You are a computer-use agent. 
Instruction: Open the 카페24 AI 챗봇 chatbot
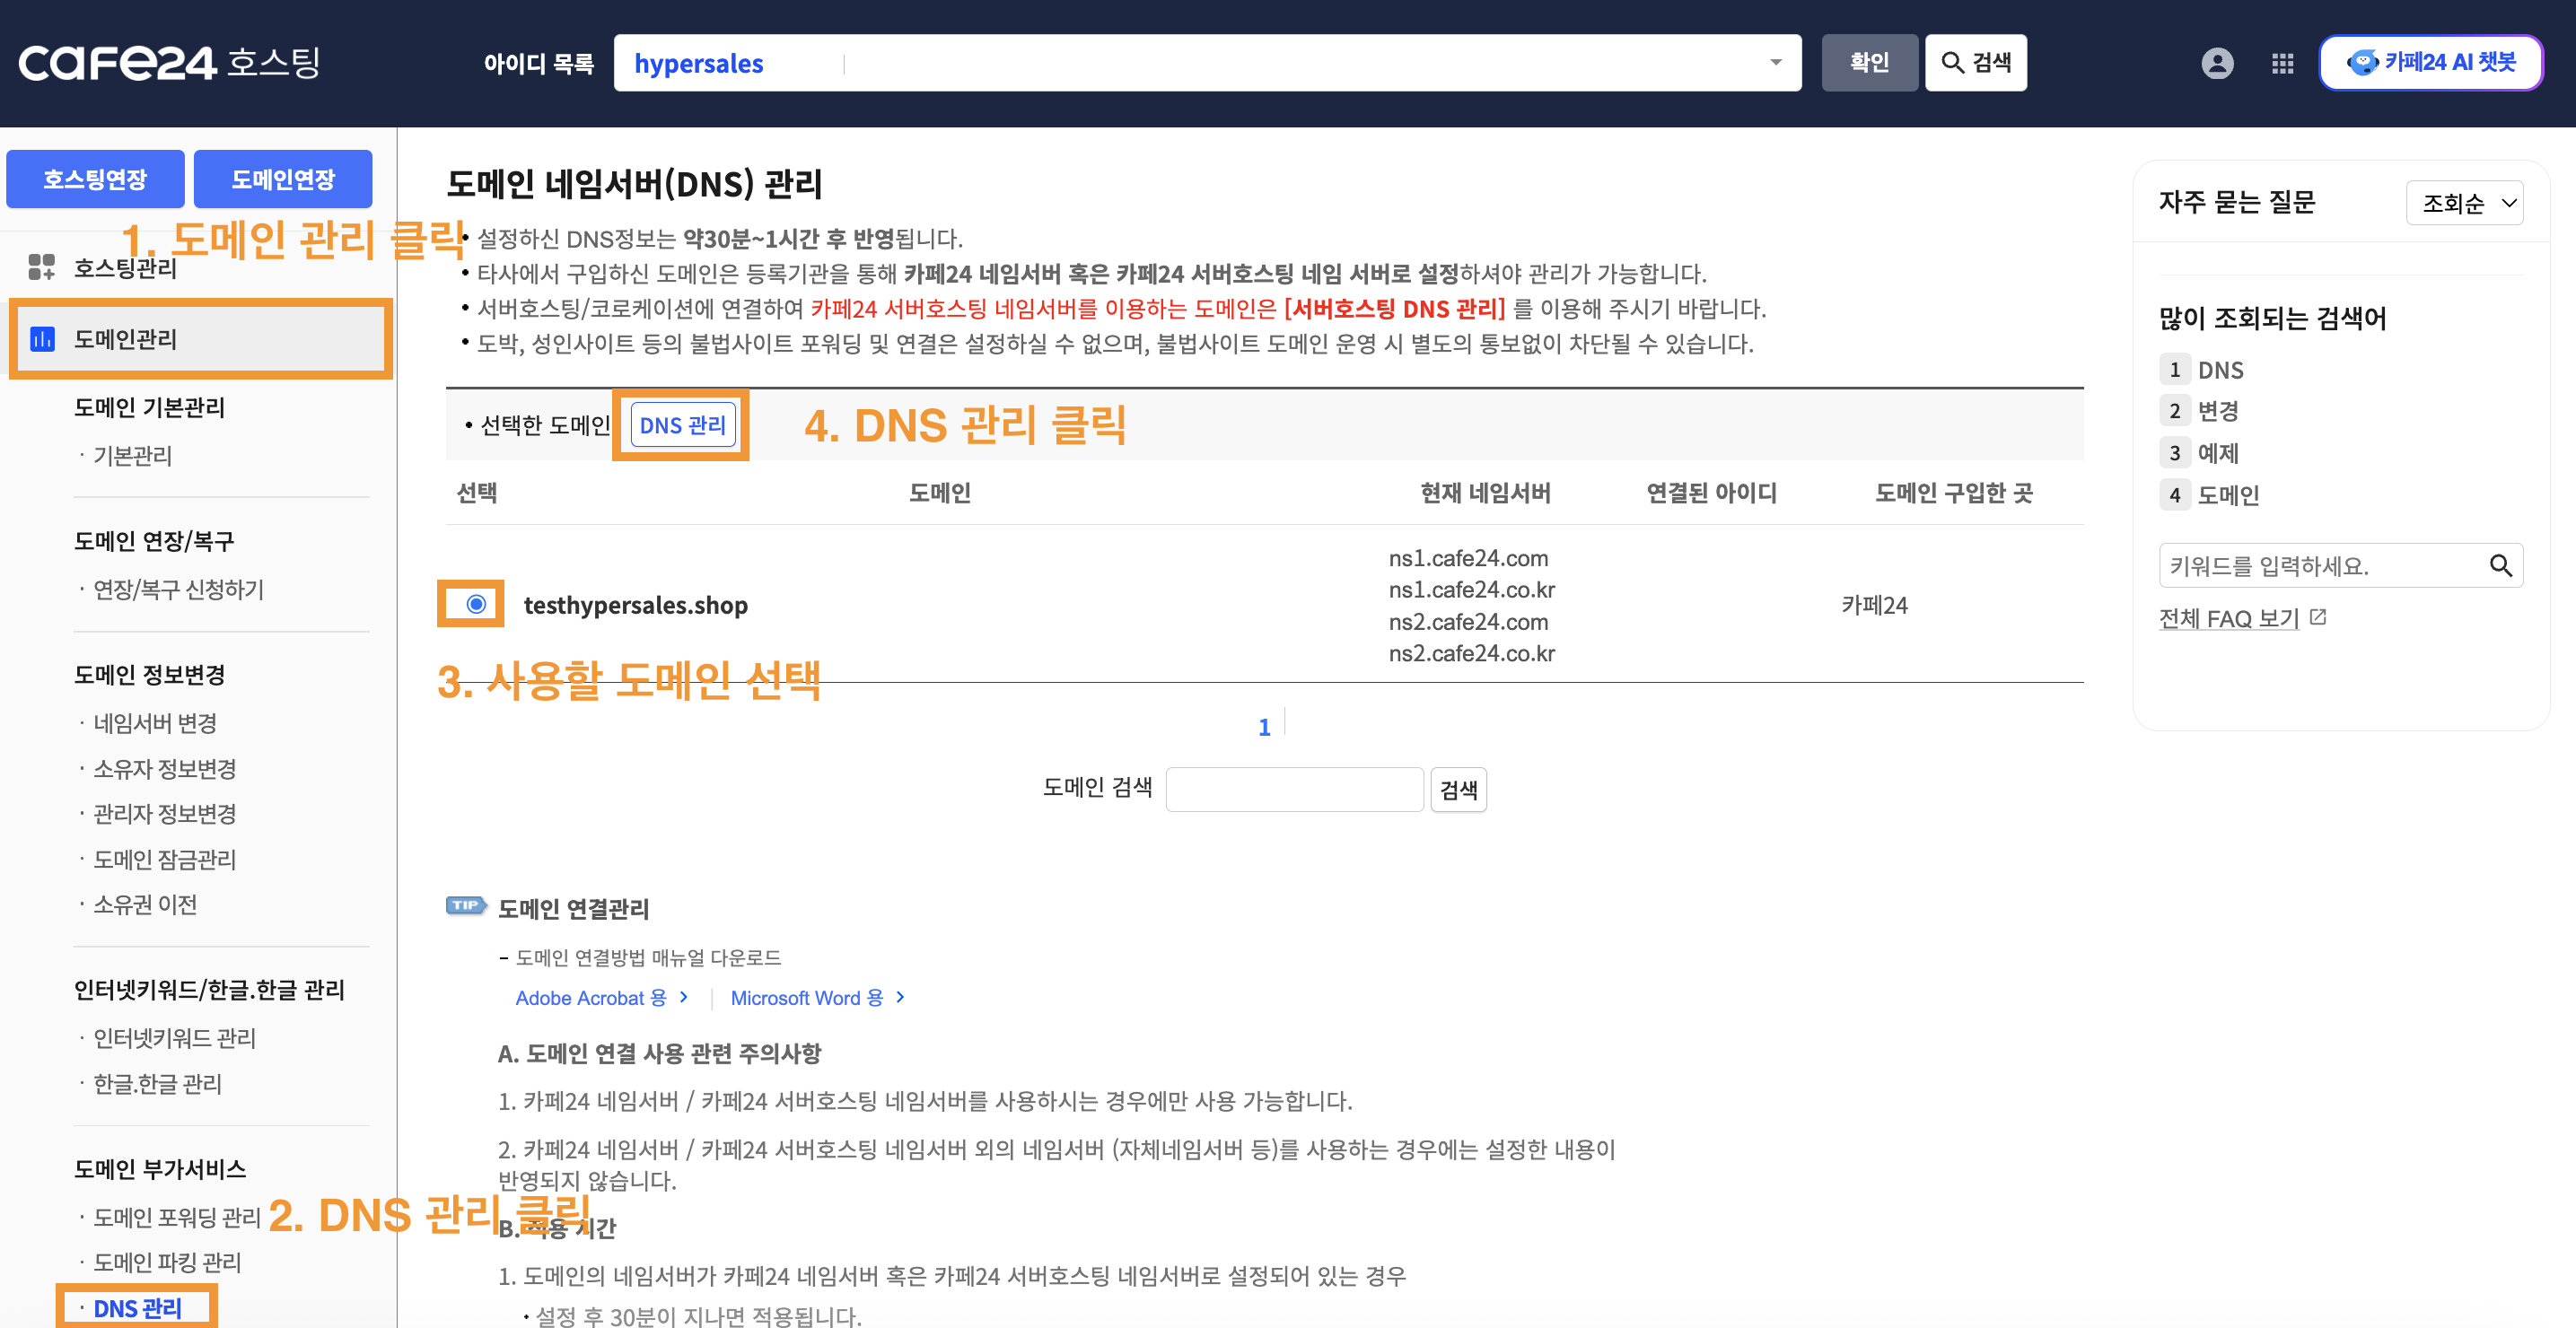click(x=2430, y=63)
